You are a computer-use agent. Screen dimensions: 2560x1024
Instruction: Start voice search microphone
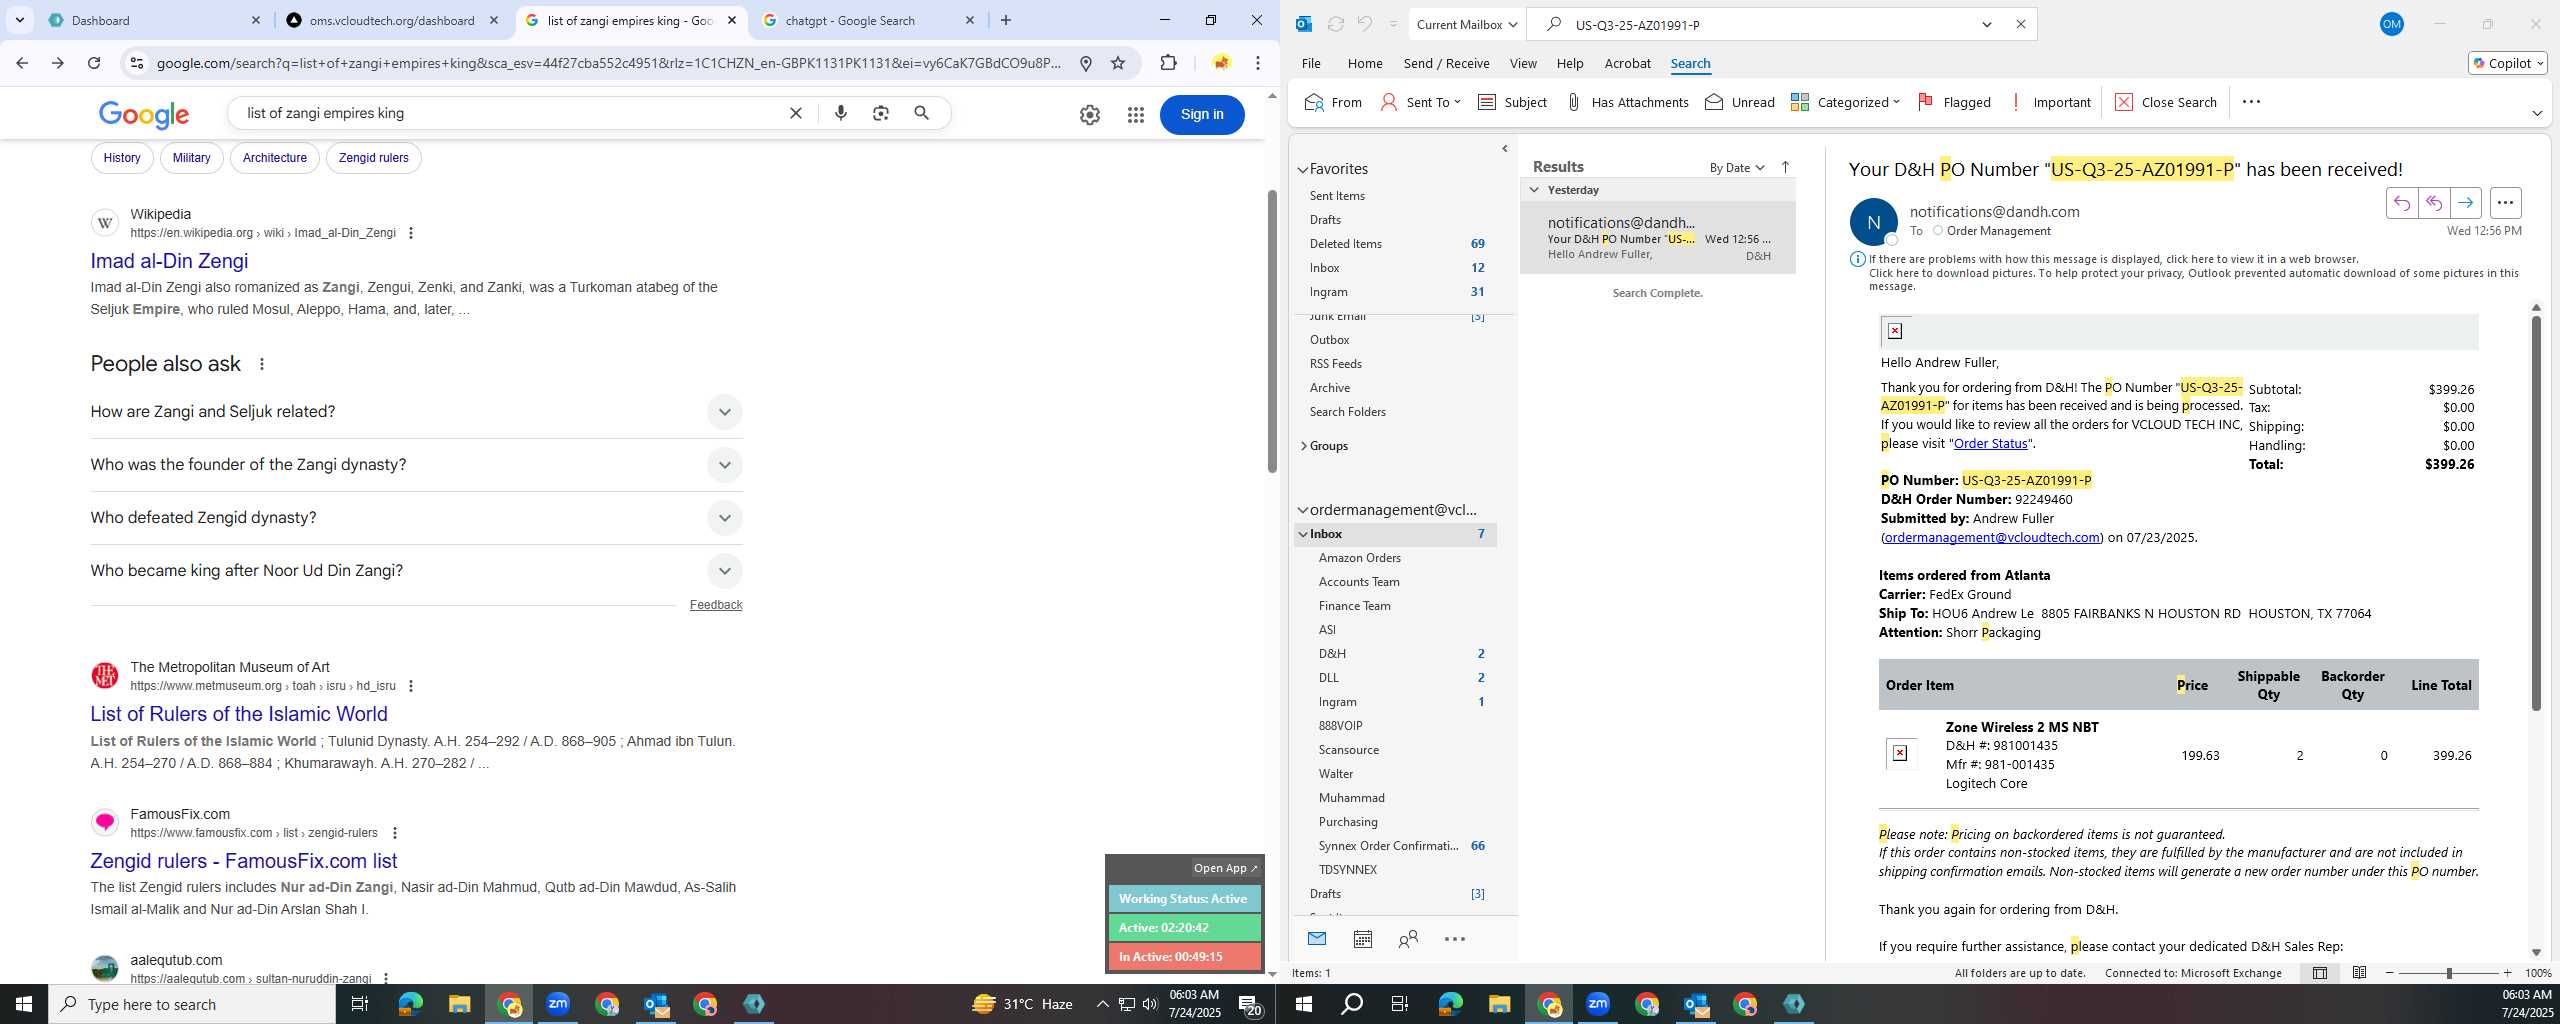coord(841,113)
